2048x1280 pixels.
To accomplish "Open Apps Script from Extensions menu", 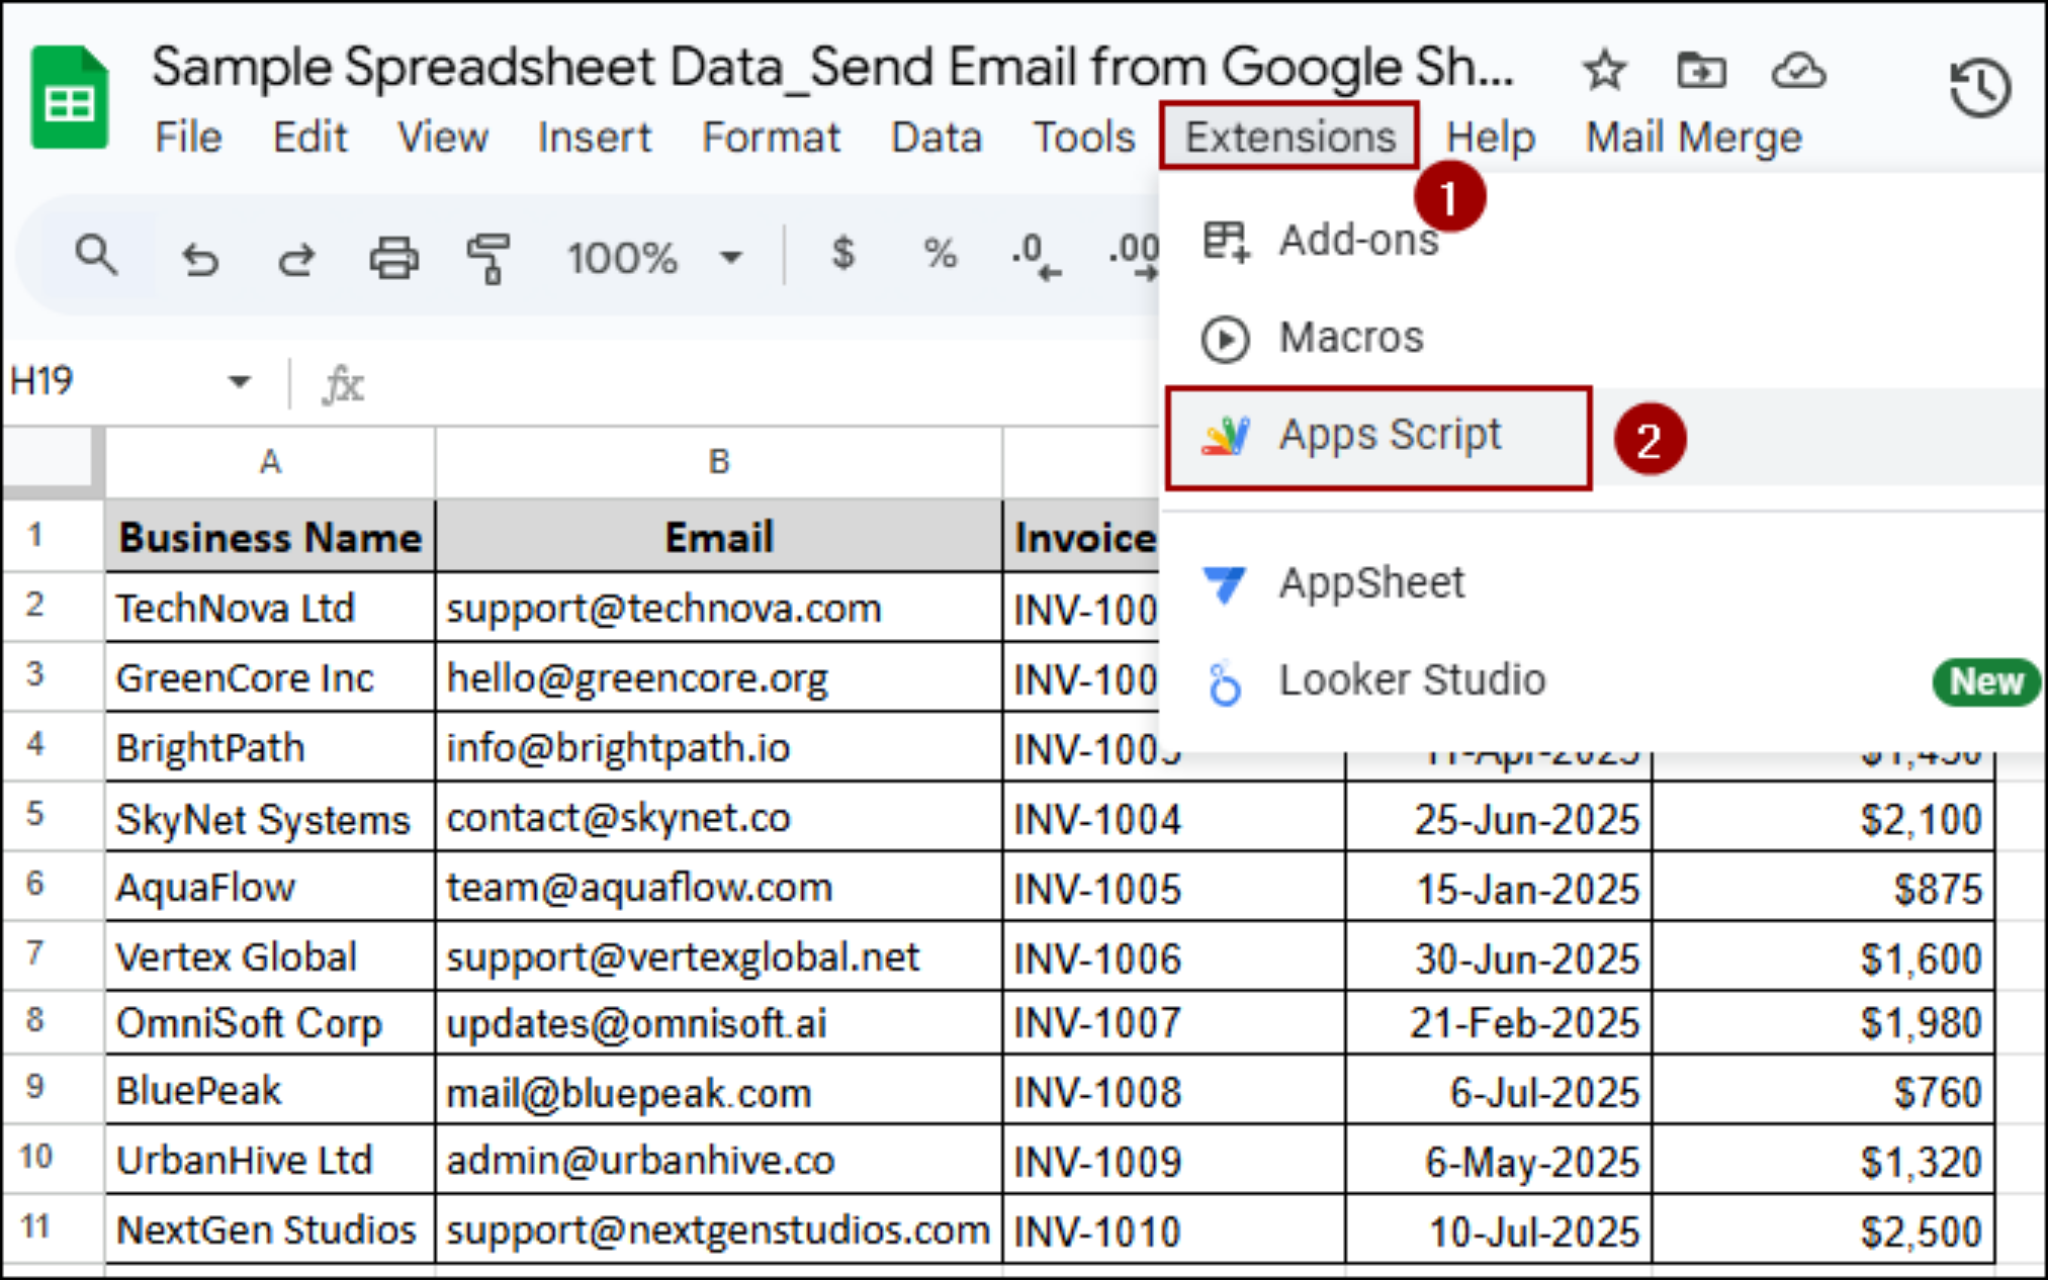I will click(1388, 436).
